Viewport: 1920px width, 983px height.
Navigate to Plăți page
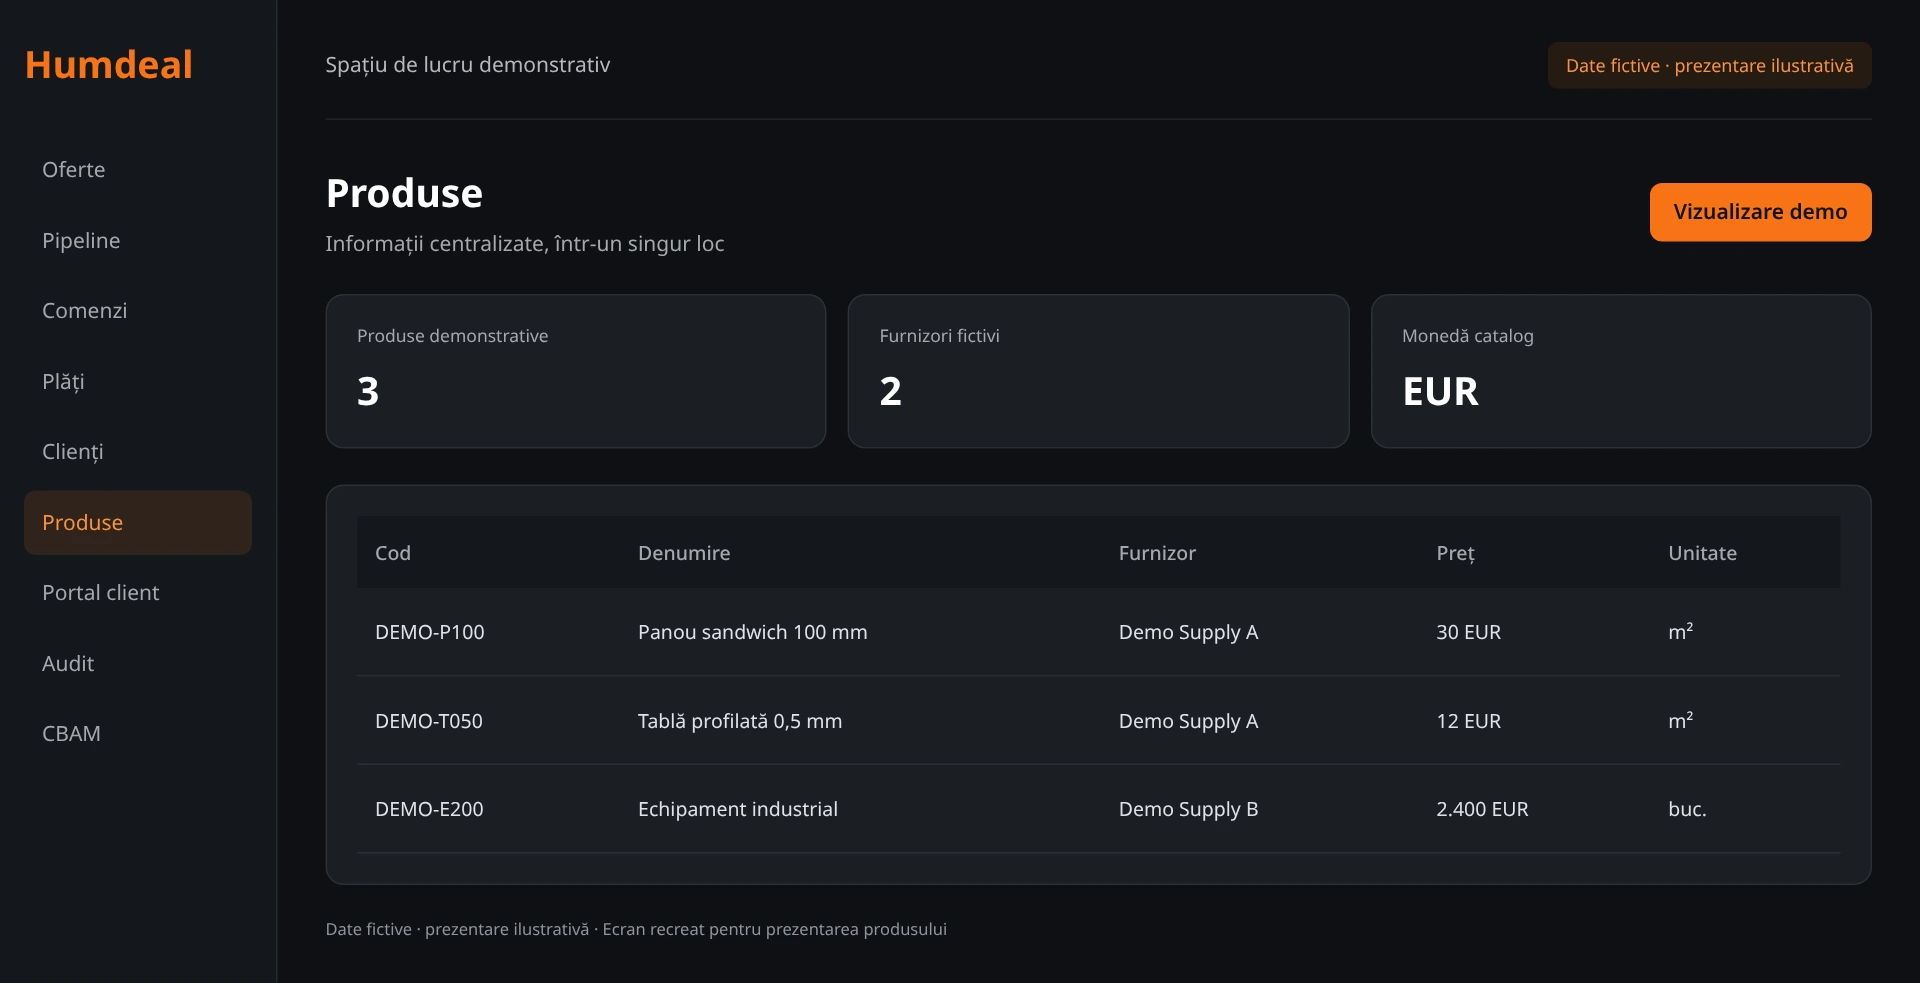click(138, 382)
